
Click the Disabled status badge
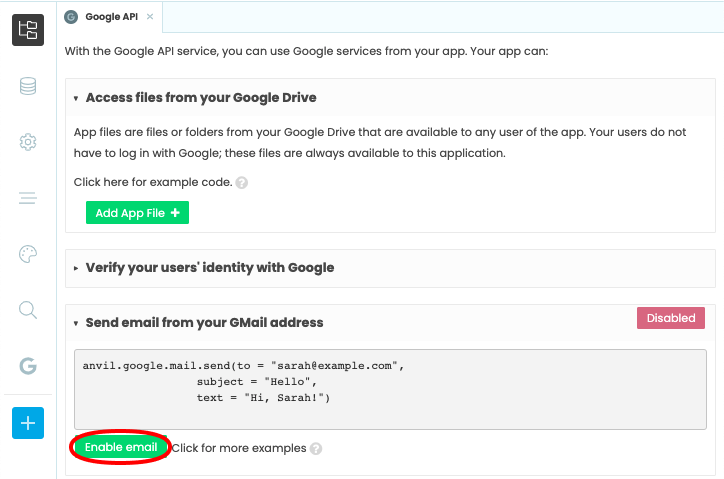(670, 318)
